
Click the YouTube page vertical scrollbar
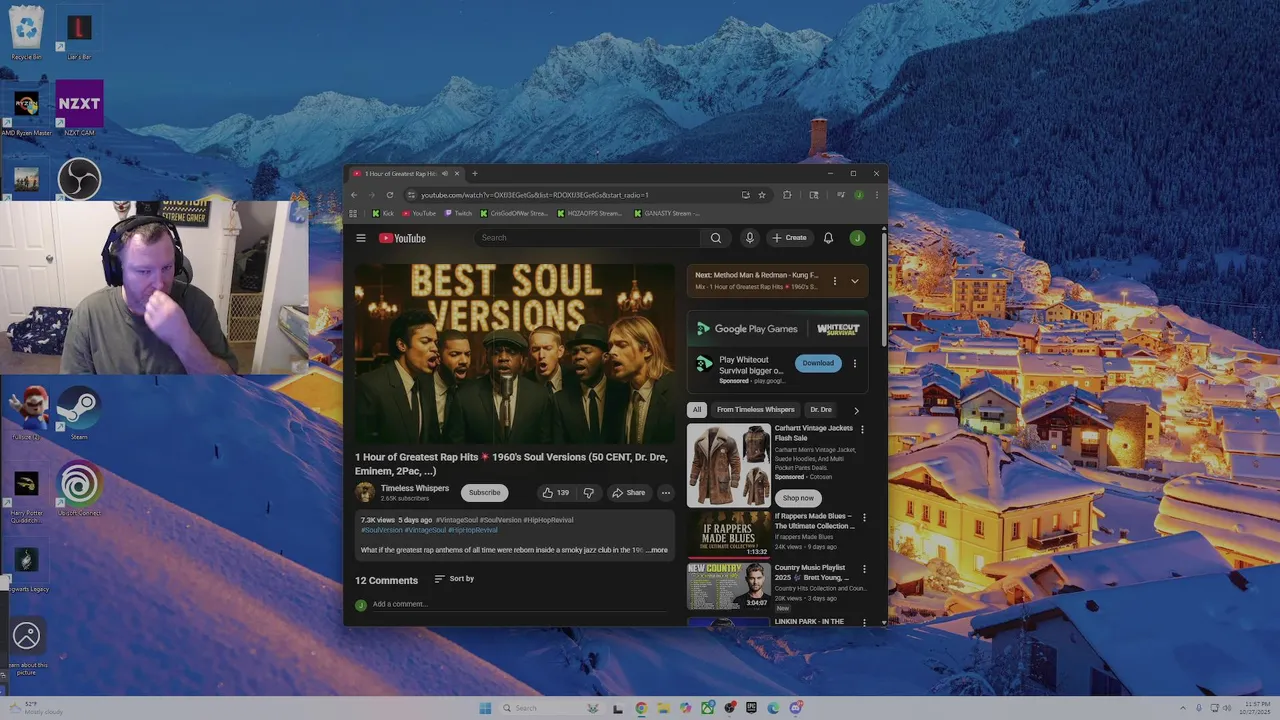(883, 290)
